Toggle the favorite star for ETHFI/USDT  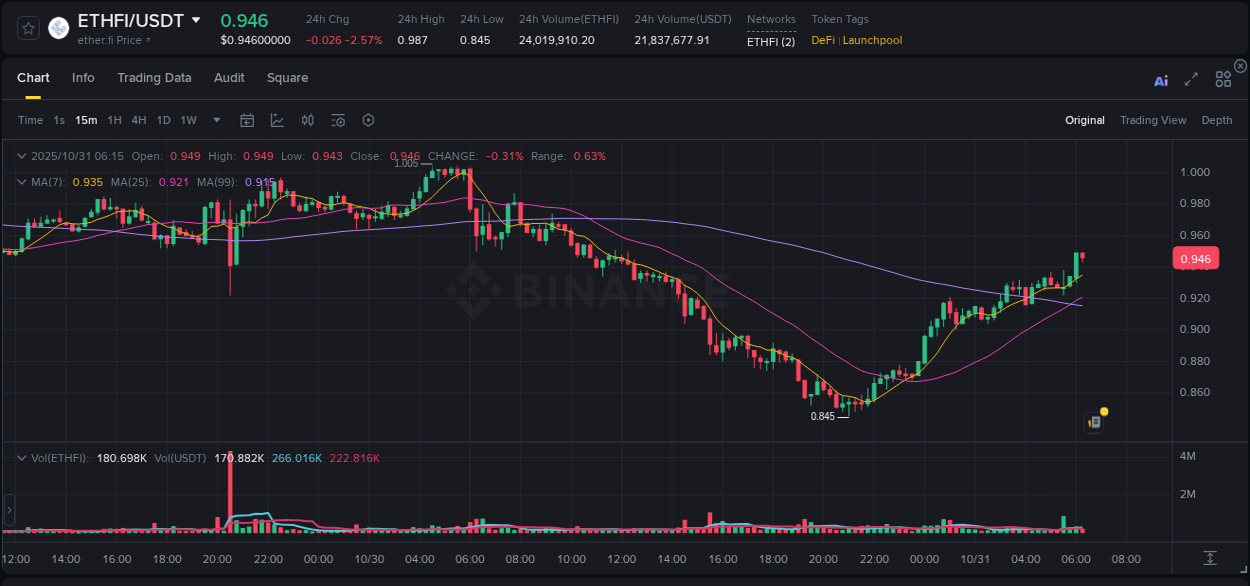[x=27, y=28]
